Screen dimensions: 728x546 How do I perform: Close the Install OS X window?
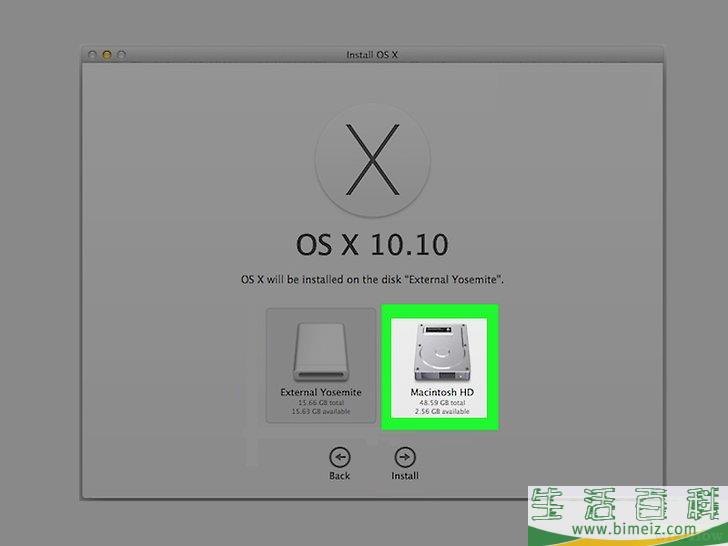pos(92,53)
